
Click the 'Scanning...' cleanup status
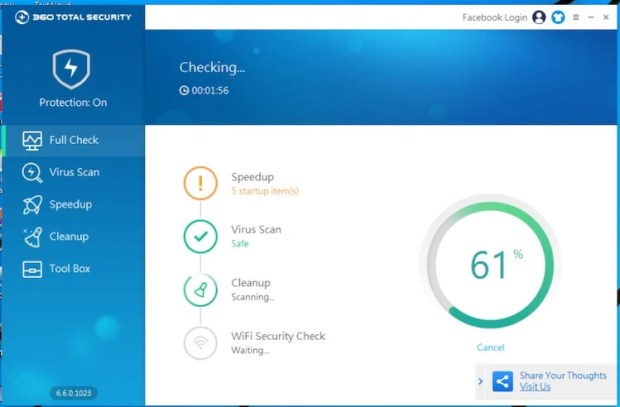click(x=253, y=297)
